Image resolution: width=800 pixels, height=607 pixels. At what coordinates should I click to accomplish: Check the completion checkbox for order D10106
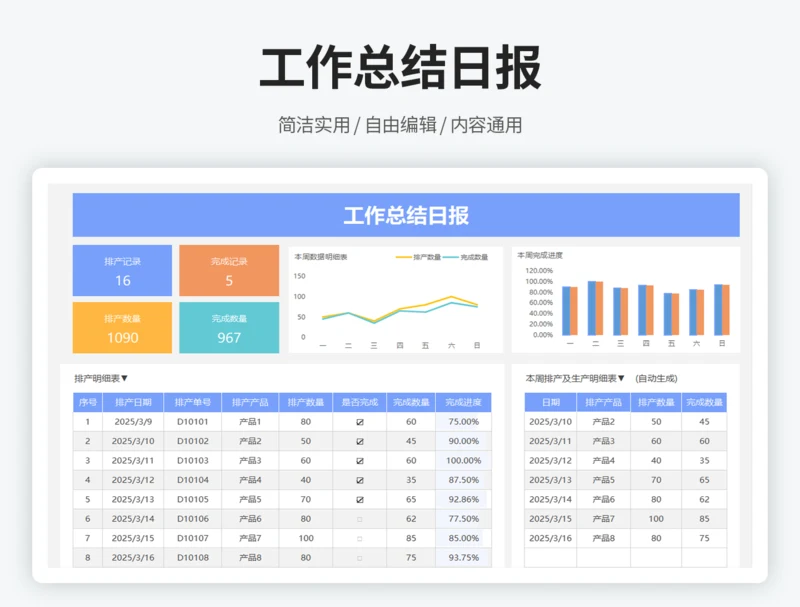360,519
